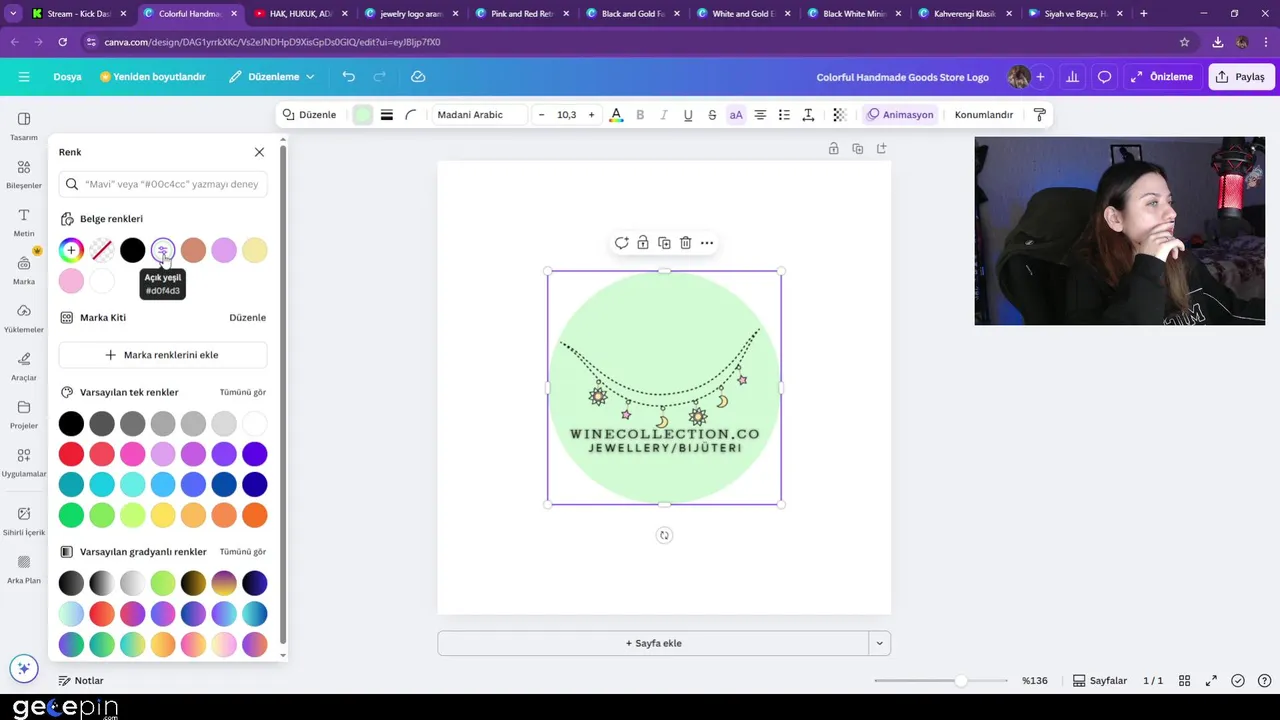Switch to the Black and Gold browser tab
1280x720 pixels.
(x=631, y=14)
